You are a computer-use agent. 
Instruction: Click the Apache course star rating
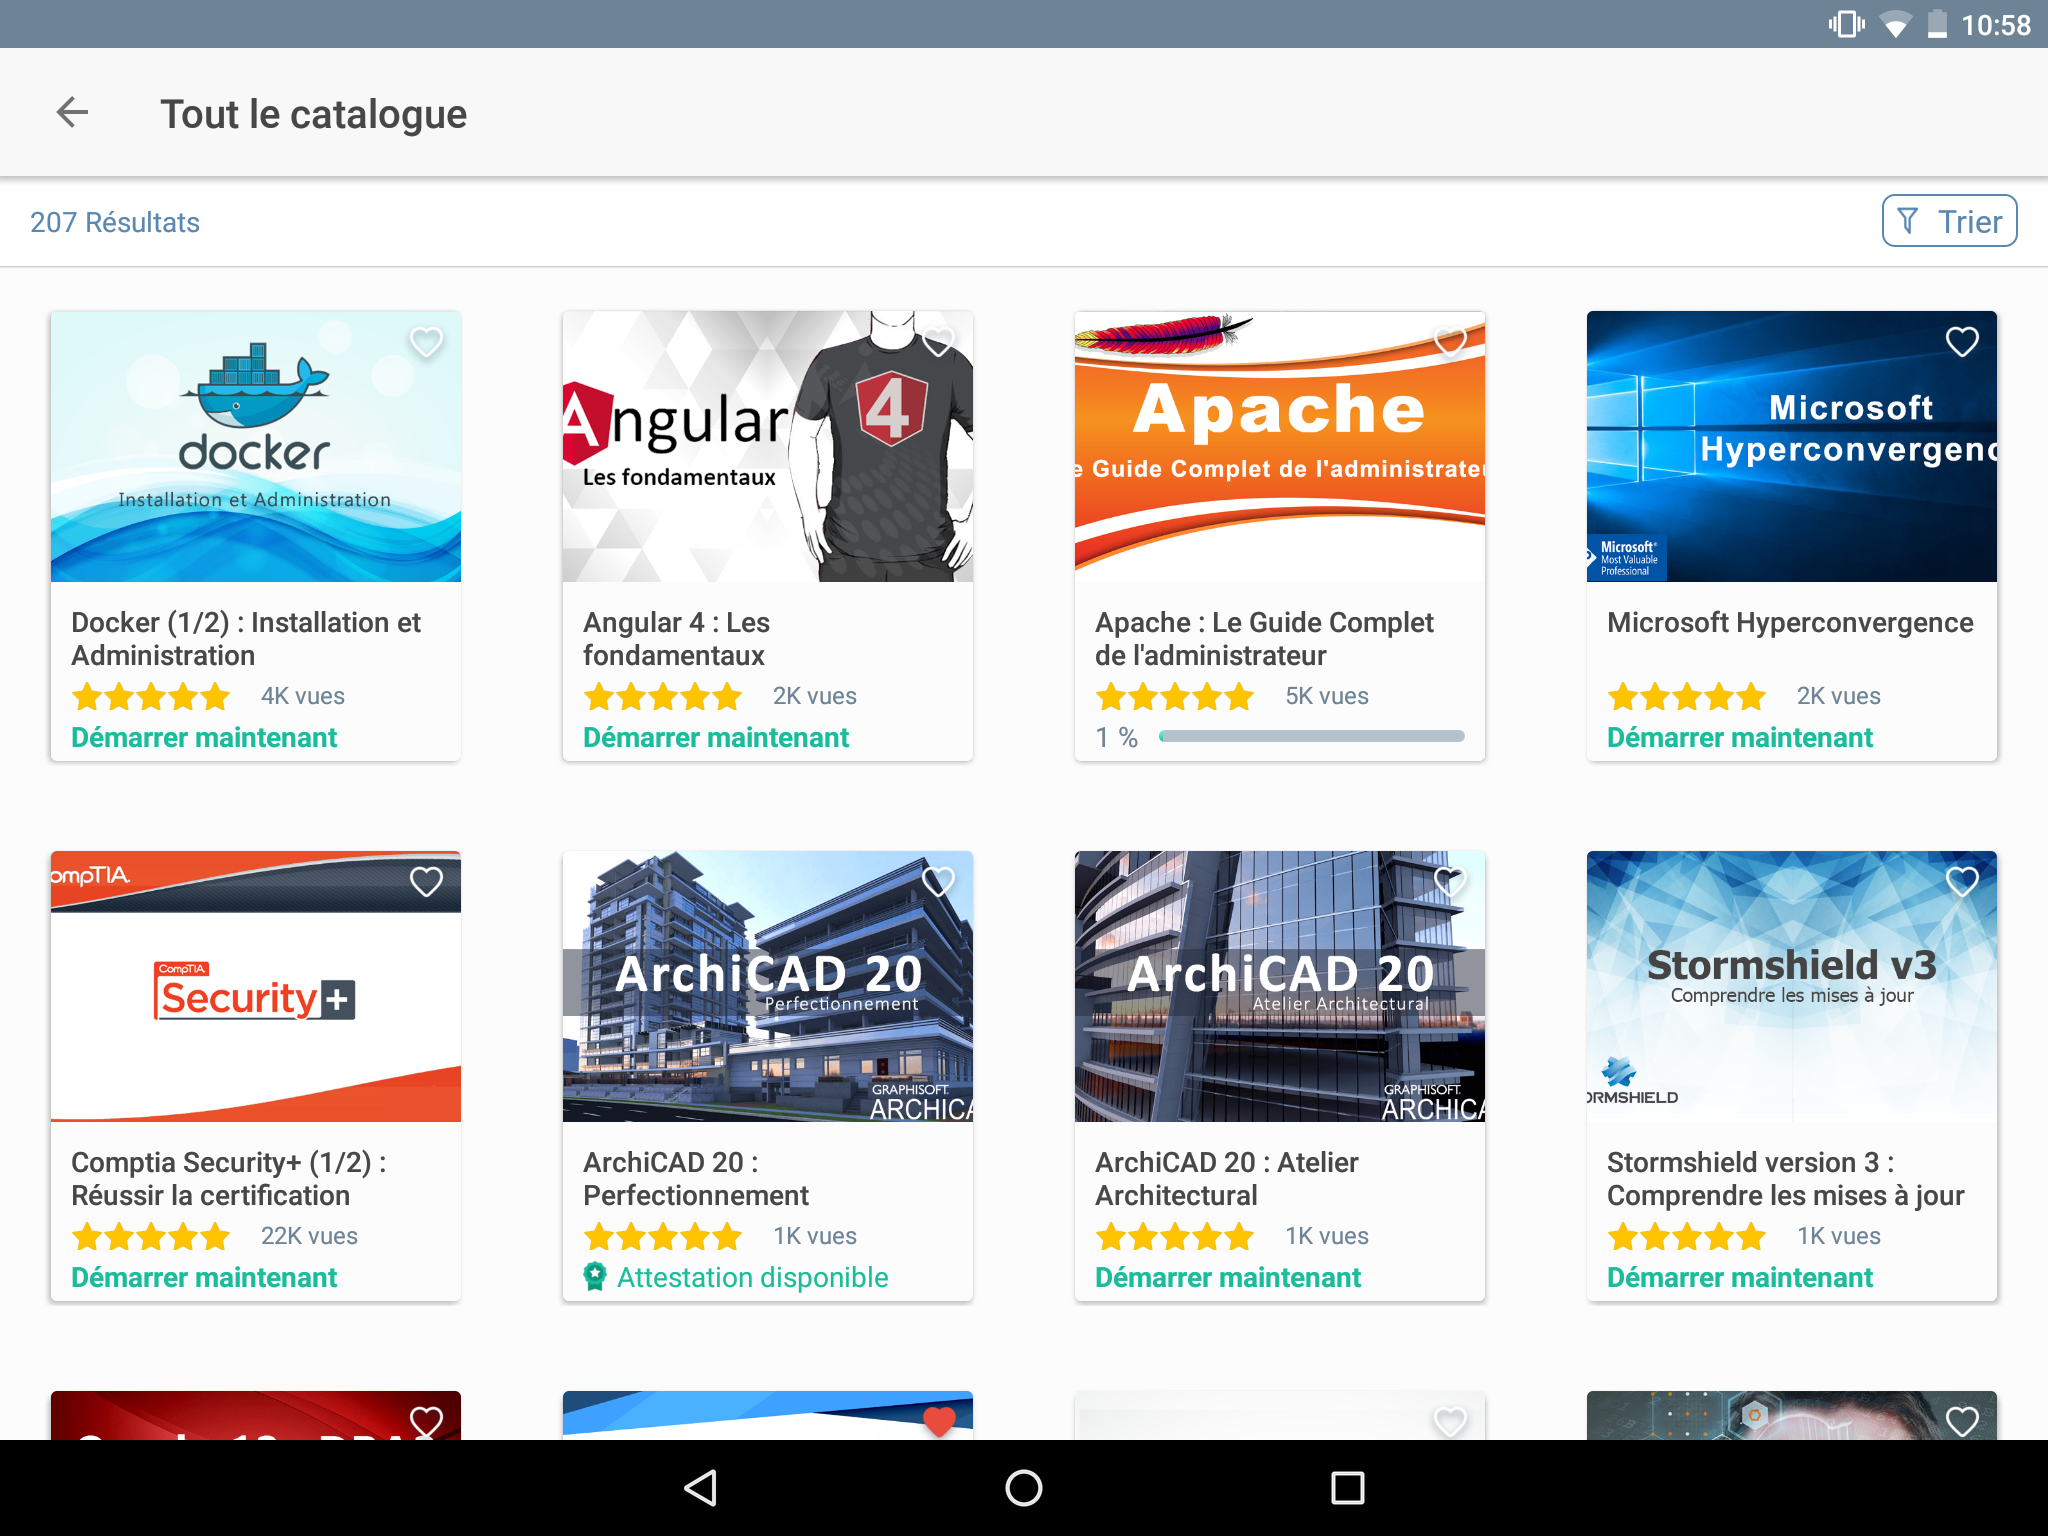coord(1175,696)
